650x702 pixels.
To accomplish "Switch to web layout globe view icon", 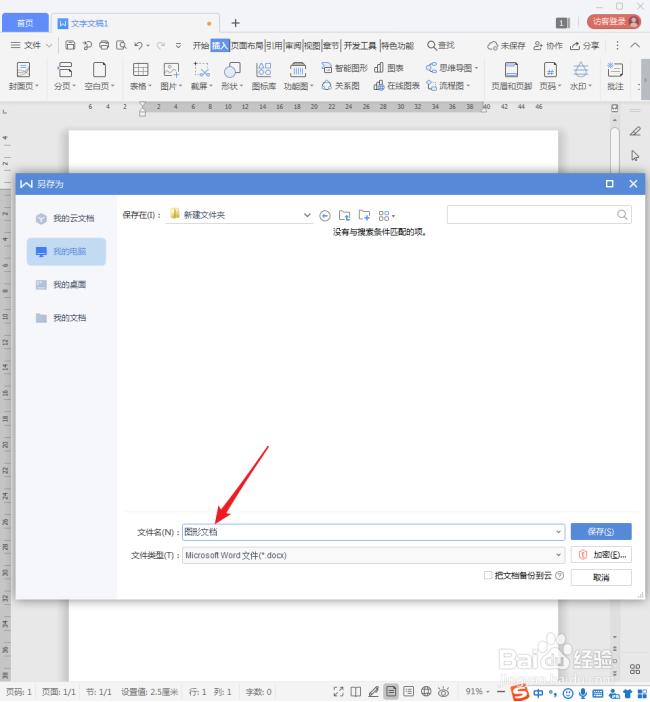I will pyautogui.click(x=426, y=692).
